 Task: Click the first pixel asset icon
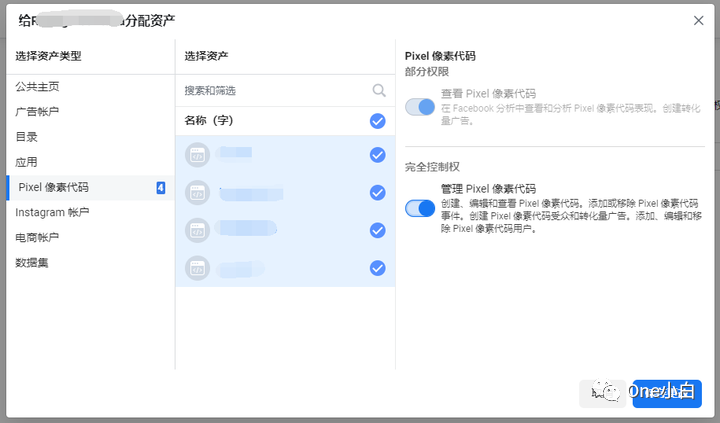(197, 155)
